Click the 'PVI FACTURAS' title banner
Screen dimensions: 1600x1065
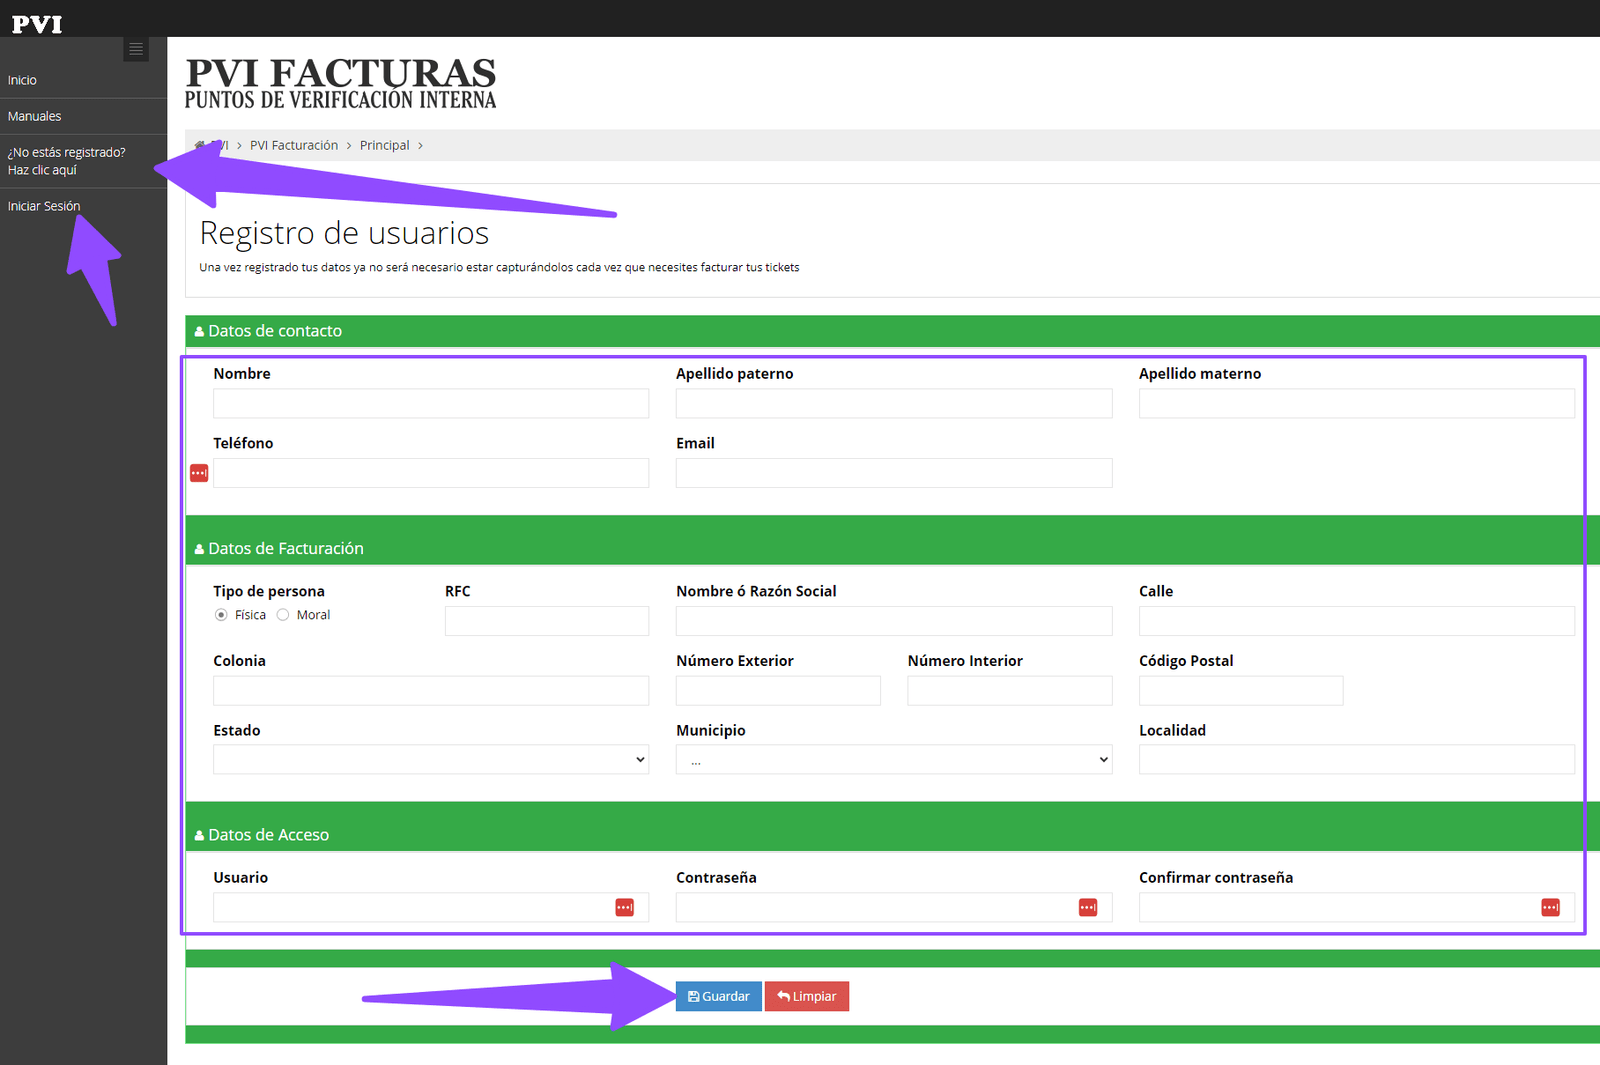pyautogui.click(x=340, y=83)
